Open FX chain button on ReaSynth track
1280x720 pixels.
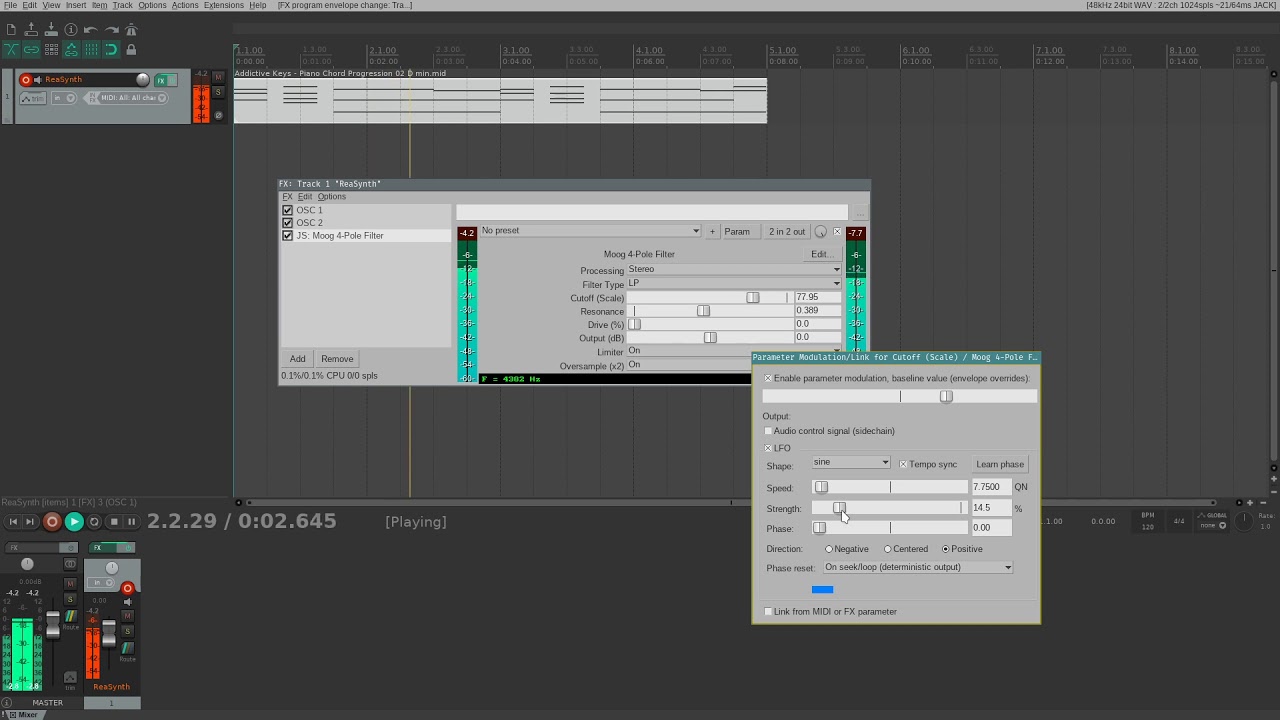click(160, 80)
